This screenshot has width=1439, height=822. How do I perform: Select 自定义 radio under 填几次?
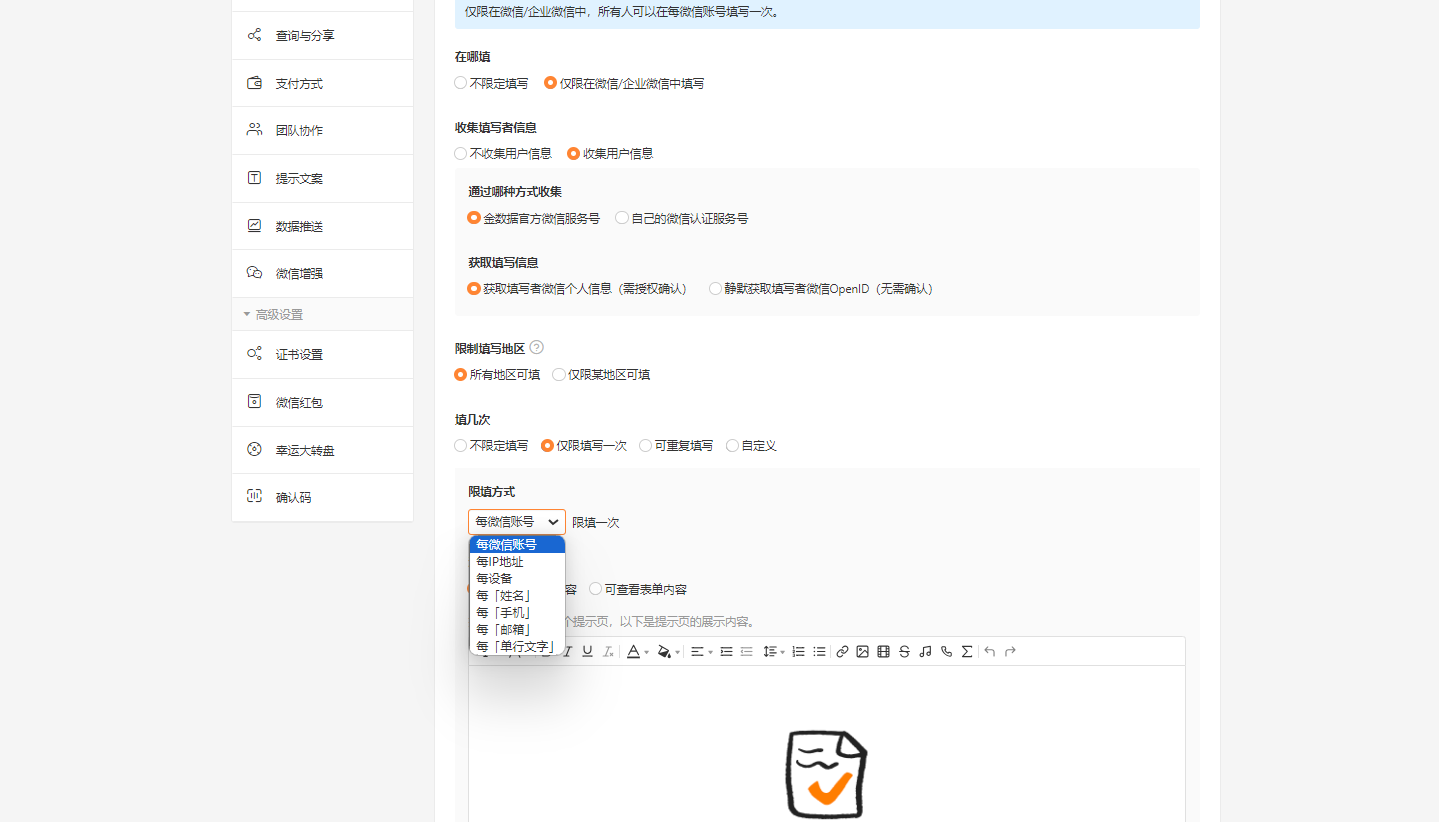pyautogui.click(x=732, y=445)
